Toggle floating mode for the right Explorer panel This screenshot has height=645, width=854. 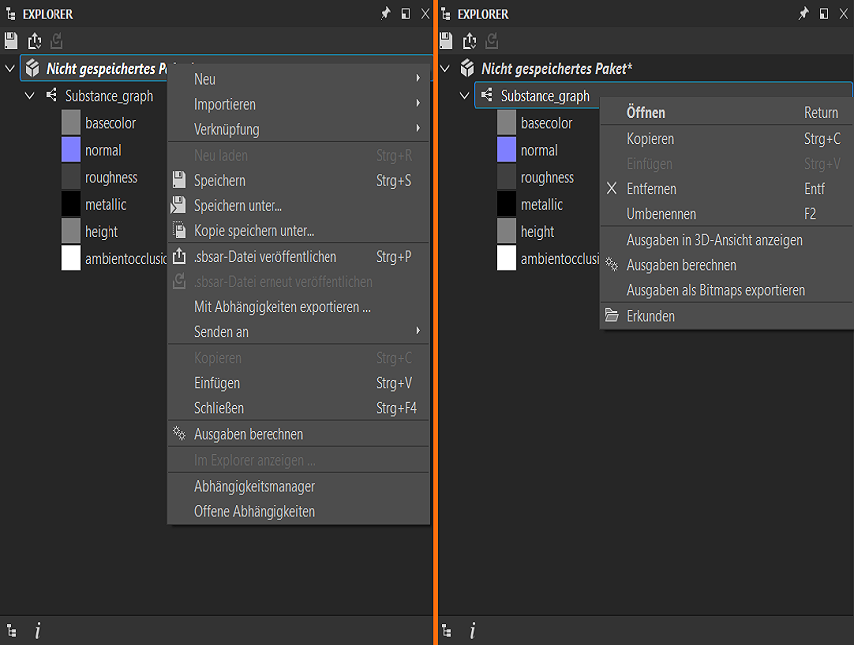click(x=823, y=14)
